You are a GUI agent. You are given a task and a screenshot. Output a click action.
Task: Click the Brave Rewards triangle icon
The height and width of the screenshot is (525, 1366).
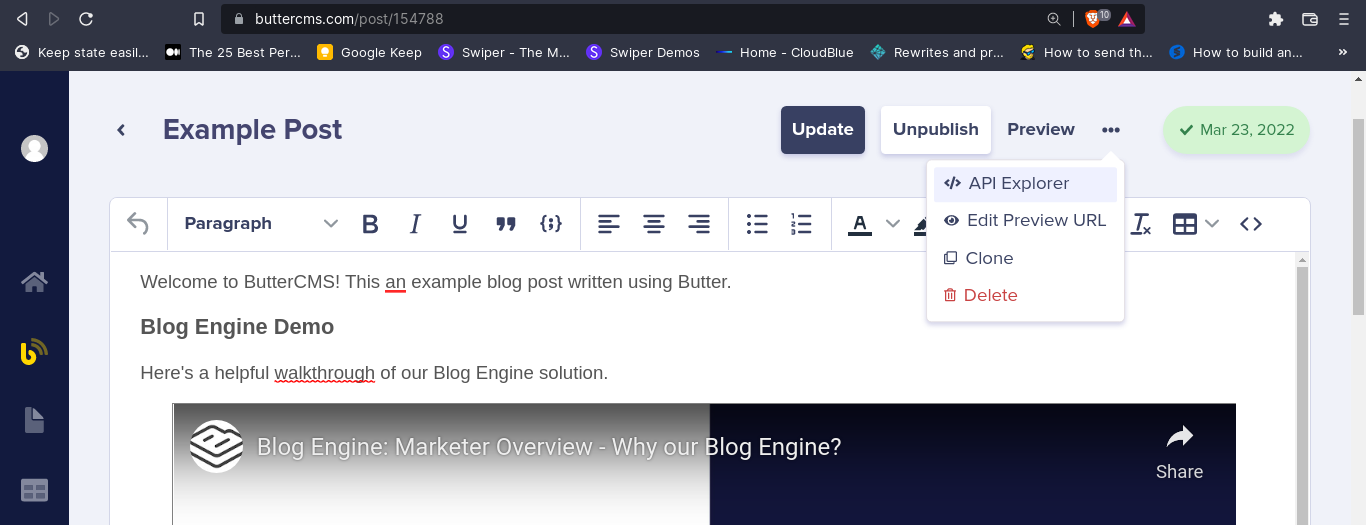click(1127, 18)
